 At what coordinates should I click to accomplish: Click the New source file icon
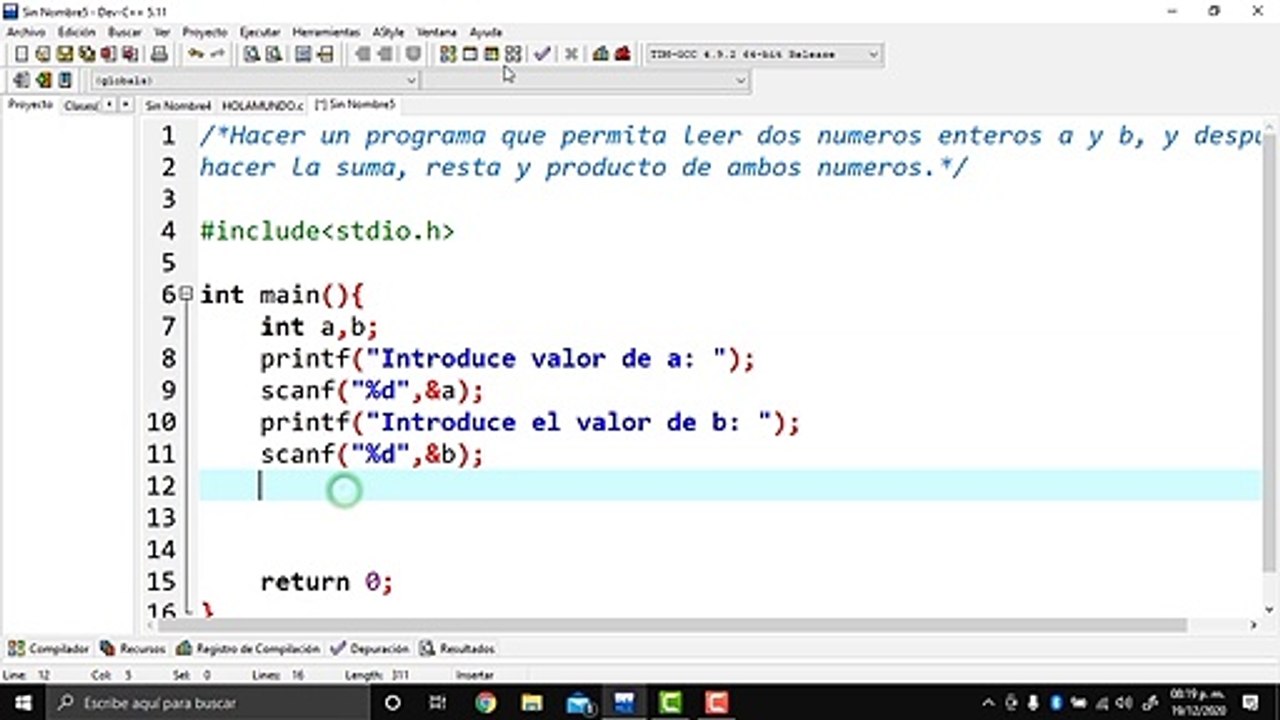pyautogui.click(x=21, y=54)
